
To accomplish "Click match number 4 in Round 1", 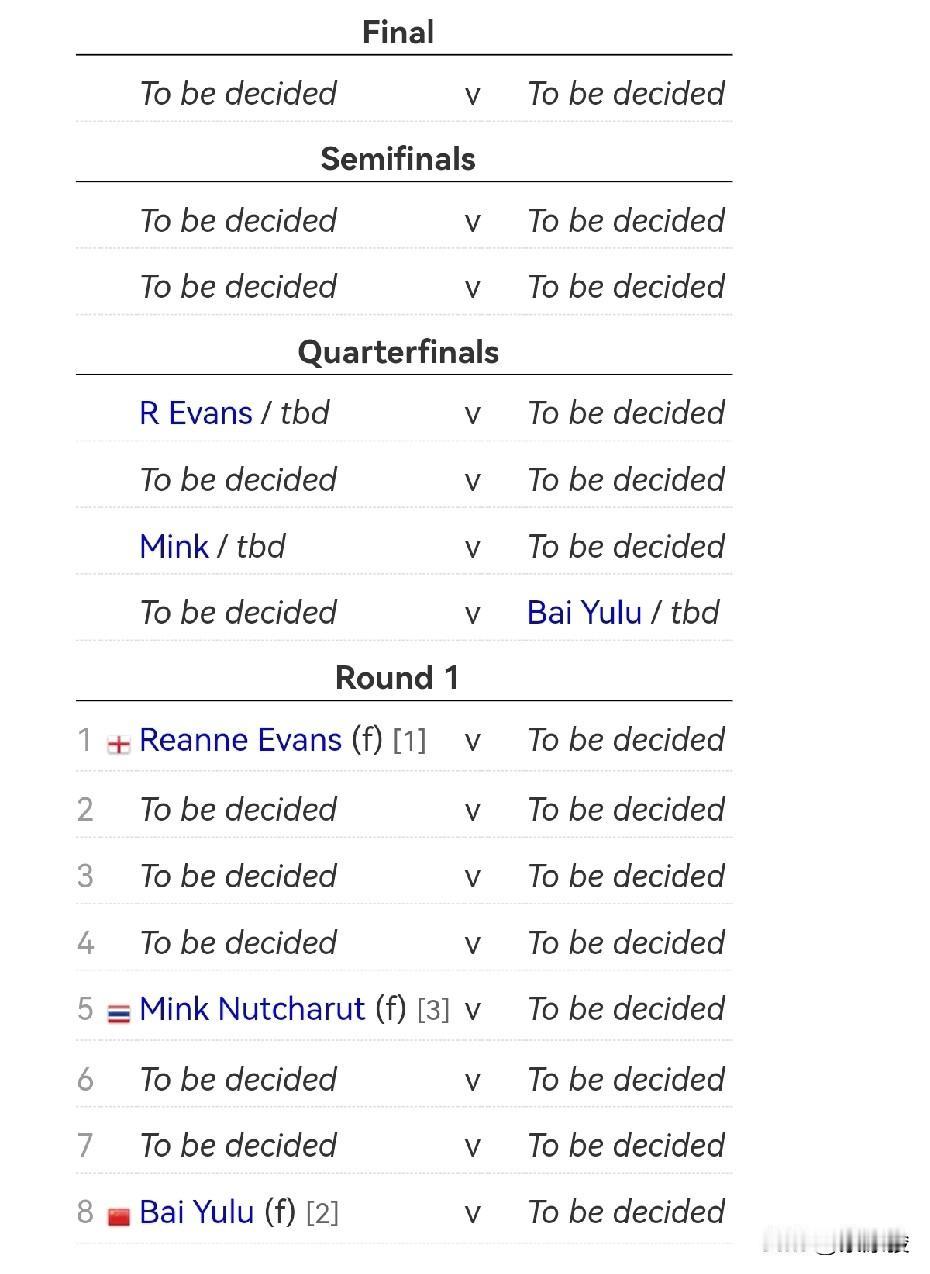I will click(85, 943).
